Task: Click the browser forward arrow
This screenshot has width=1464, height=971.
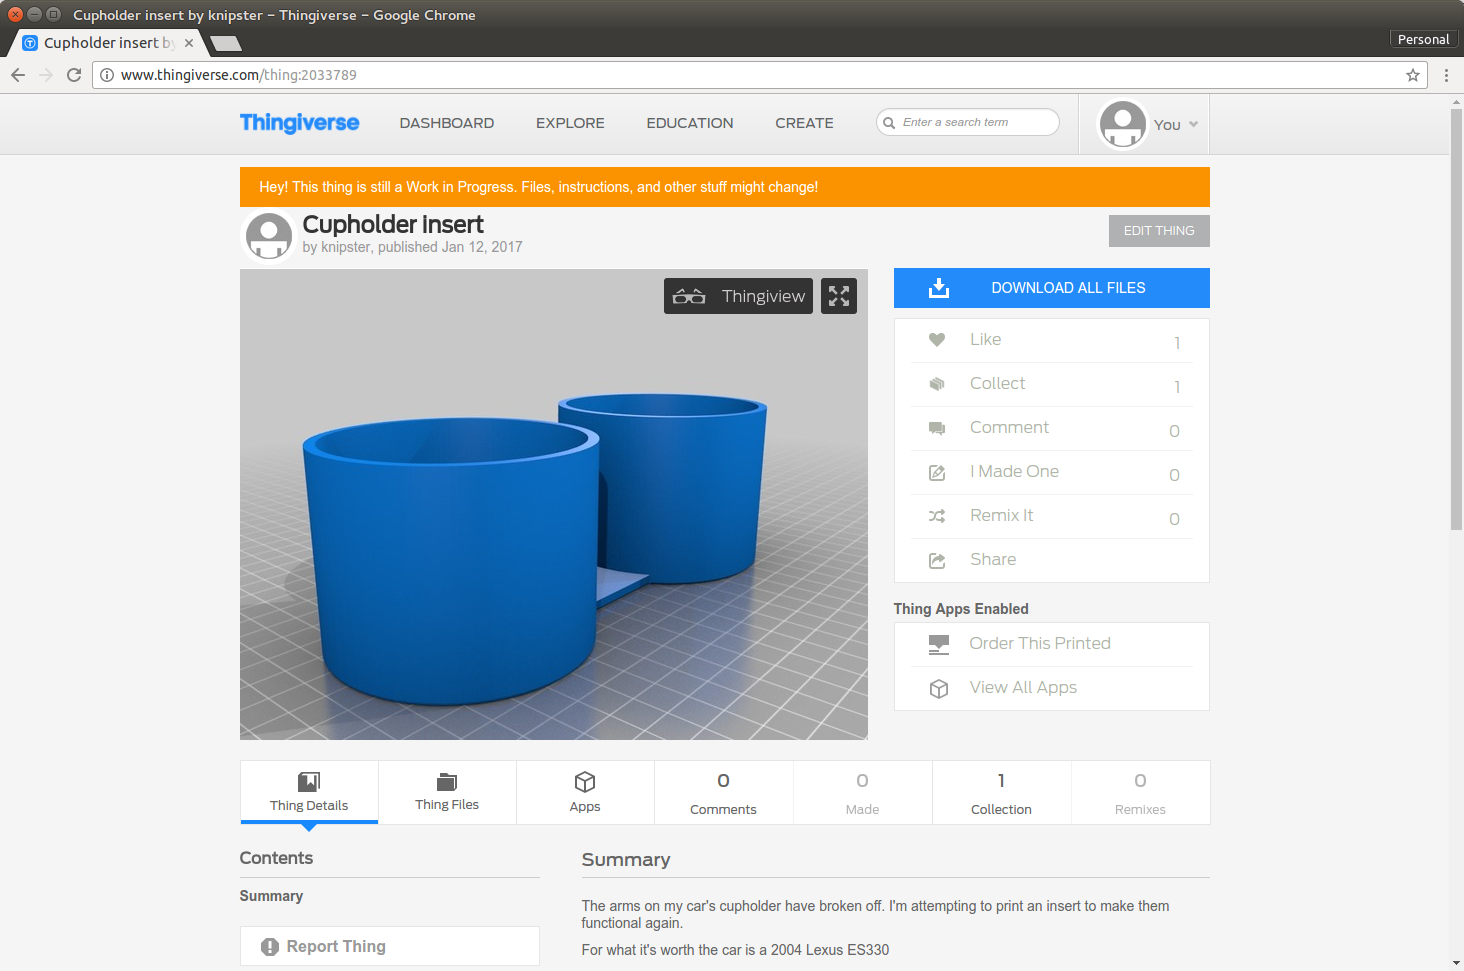Action: tap(46, 75)
